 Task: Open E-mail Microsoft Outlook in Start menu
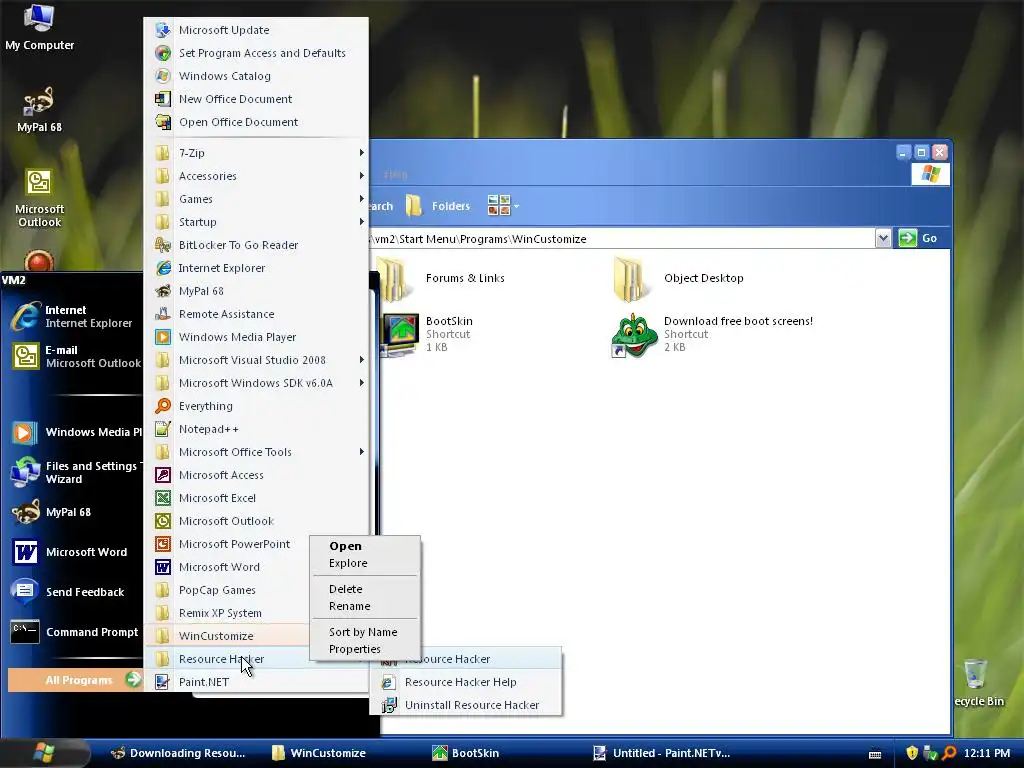coord(74,357)
